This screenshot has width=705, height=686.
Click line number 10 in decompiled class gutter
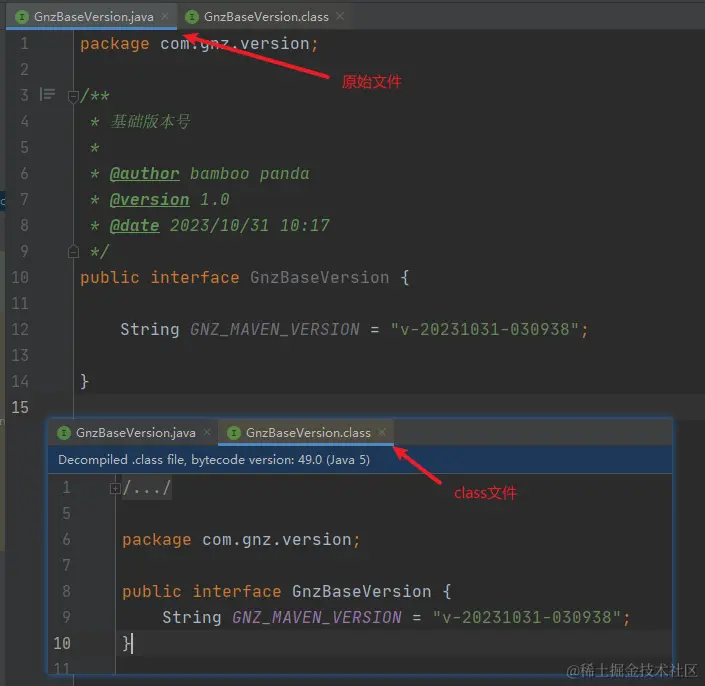(x=62, y=643)
